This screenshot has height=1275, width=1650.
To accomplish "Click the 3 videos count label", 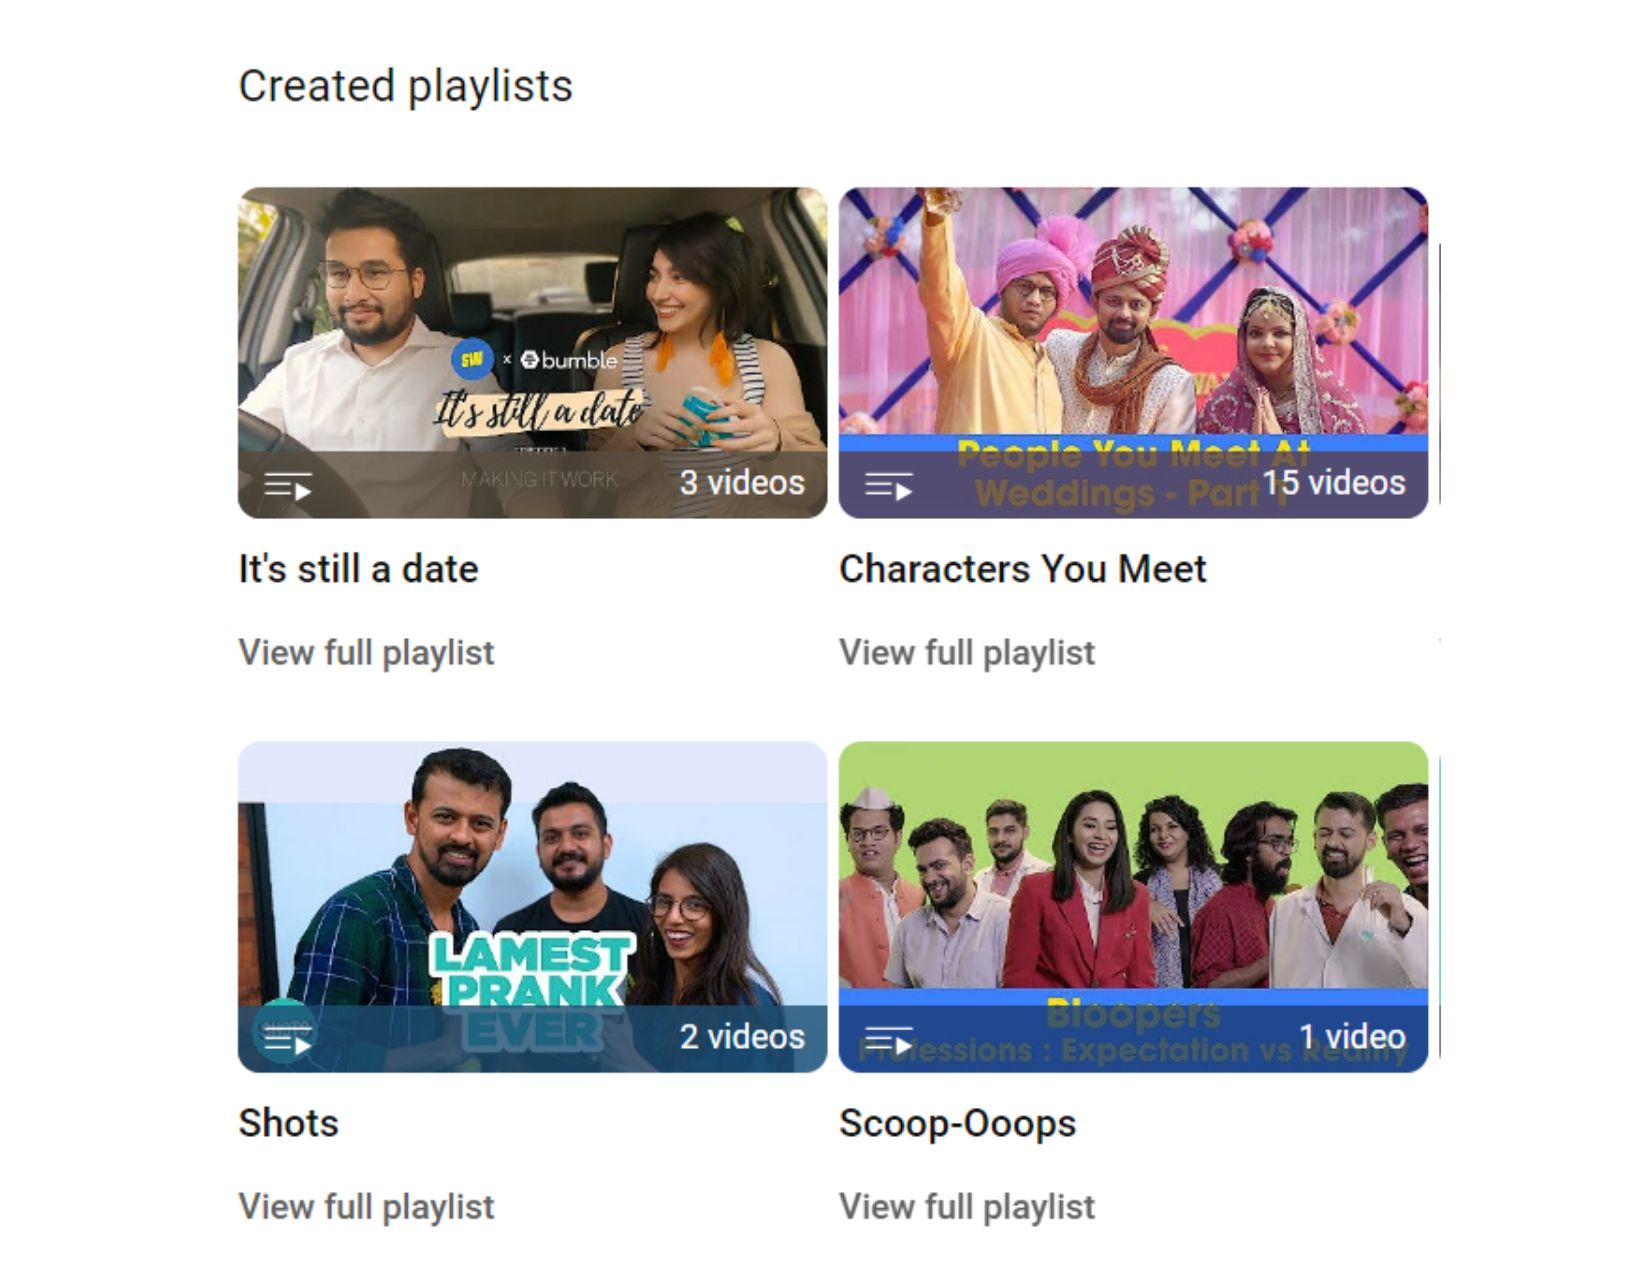I will point(742,483).
